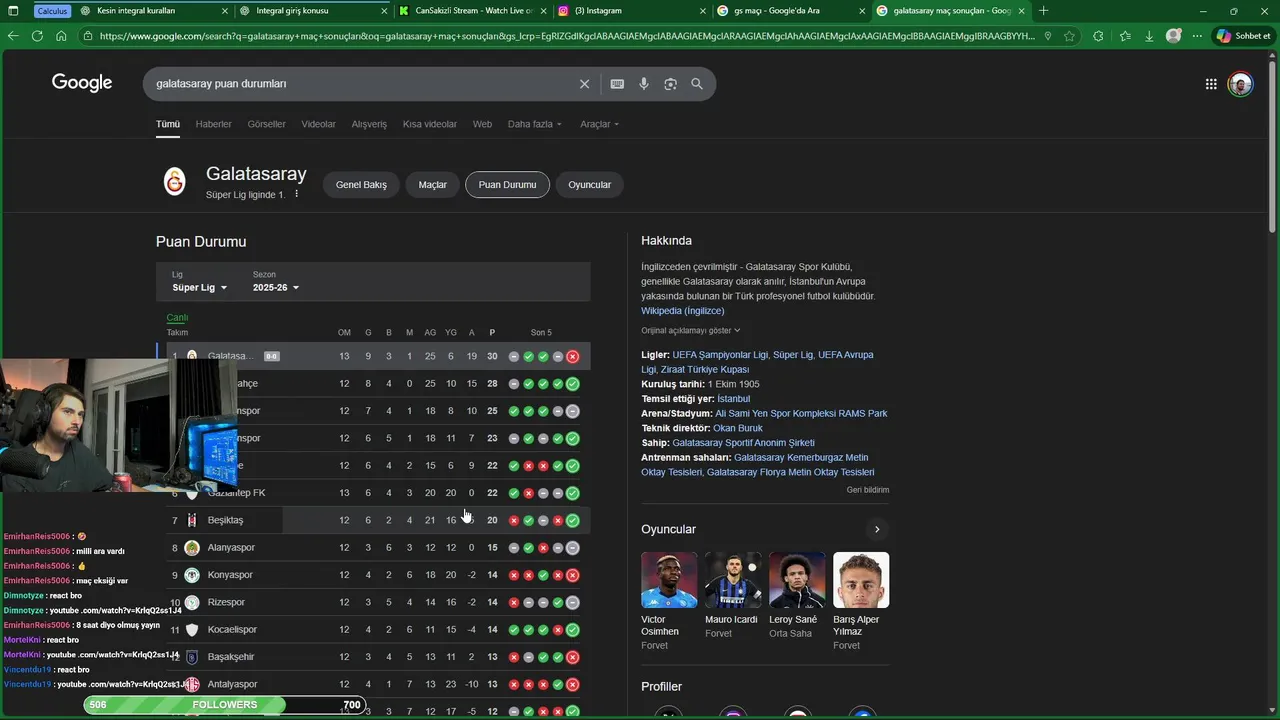Screen dimensions: 1280x720
Task: Click the Beşiktaş team crest
Action: (x=192, y=520)
